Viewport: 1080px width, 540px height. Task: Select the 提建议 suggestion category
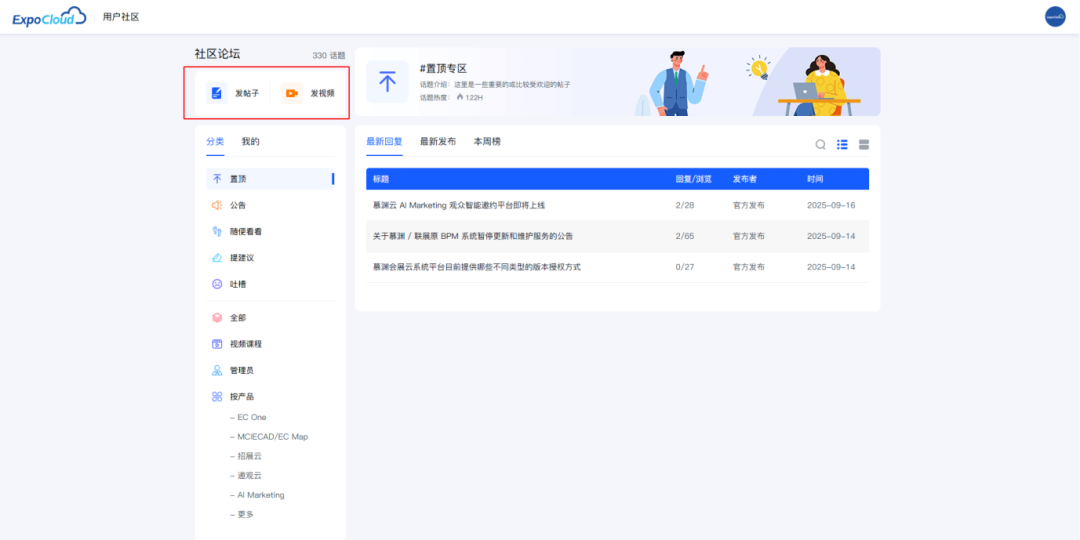point(241,258)
